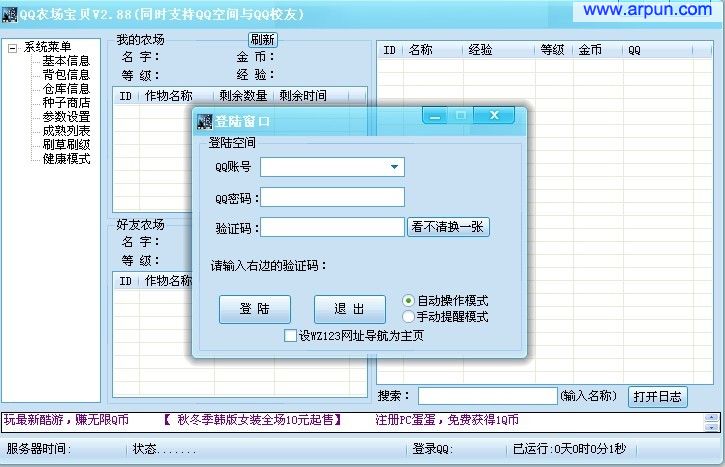Open the QQ账号 dropdown list
Image resolution: width=725 pixels, height=467 pixels.
[x=394, y=167]
